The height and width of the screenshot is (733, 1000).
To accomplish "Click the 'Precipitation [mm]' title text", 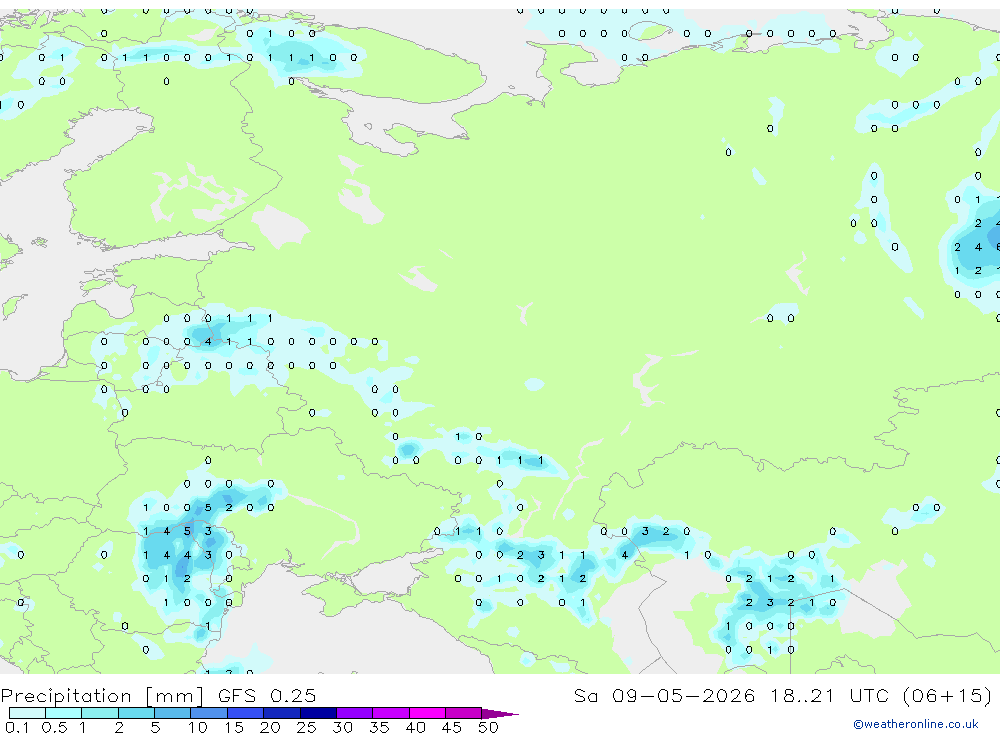I will [x=102, y=695].
